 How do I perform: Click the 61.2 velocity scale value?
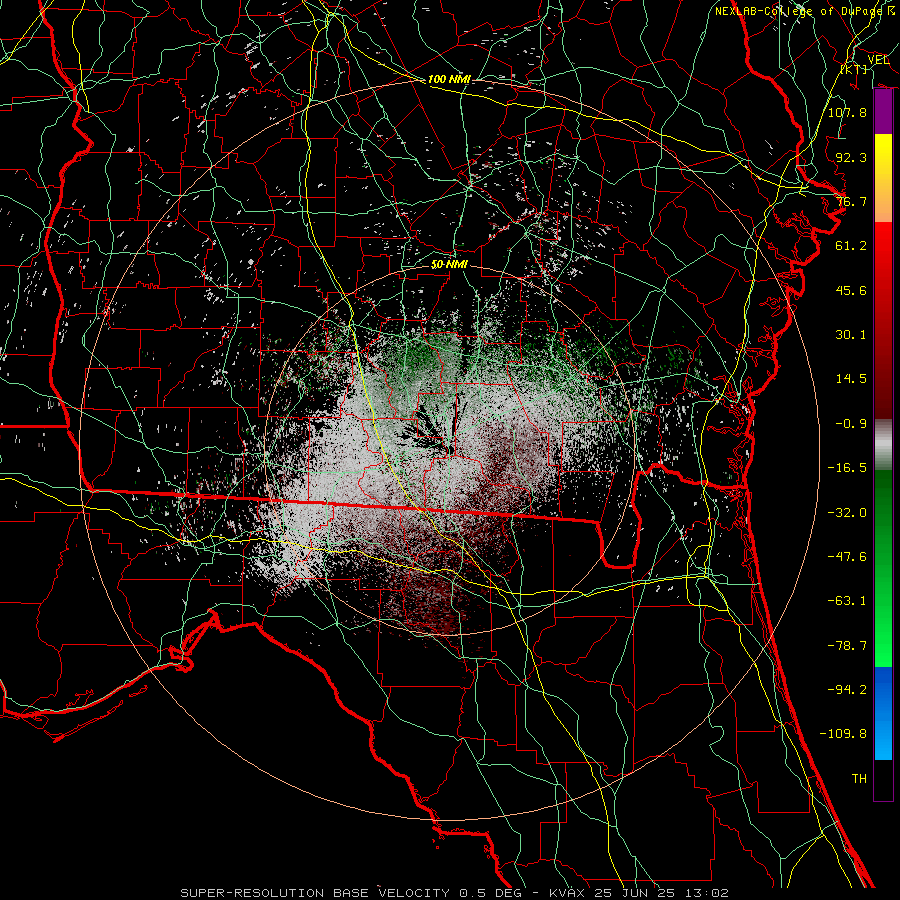[x=851, y=246]
